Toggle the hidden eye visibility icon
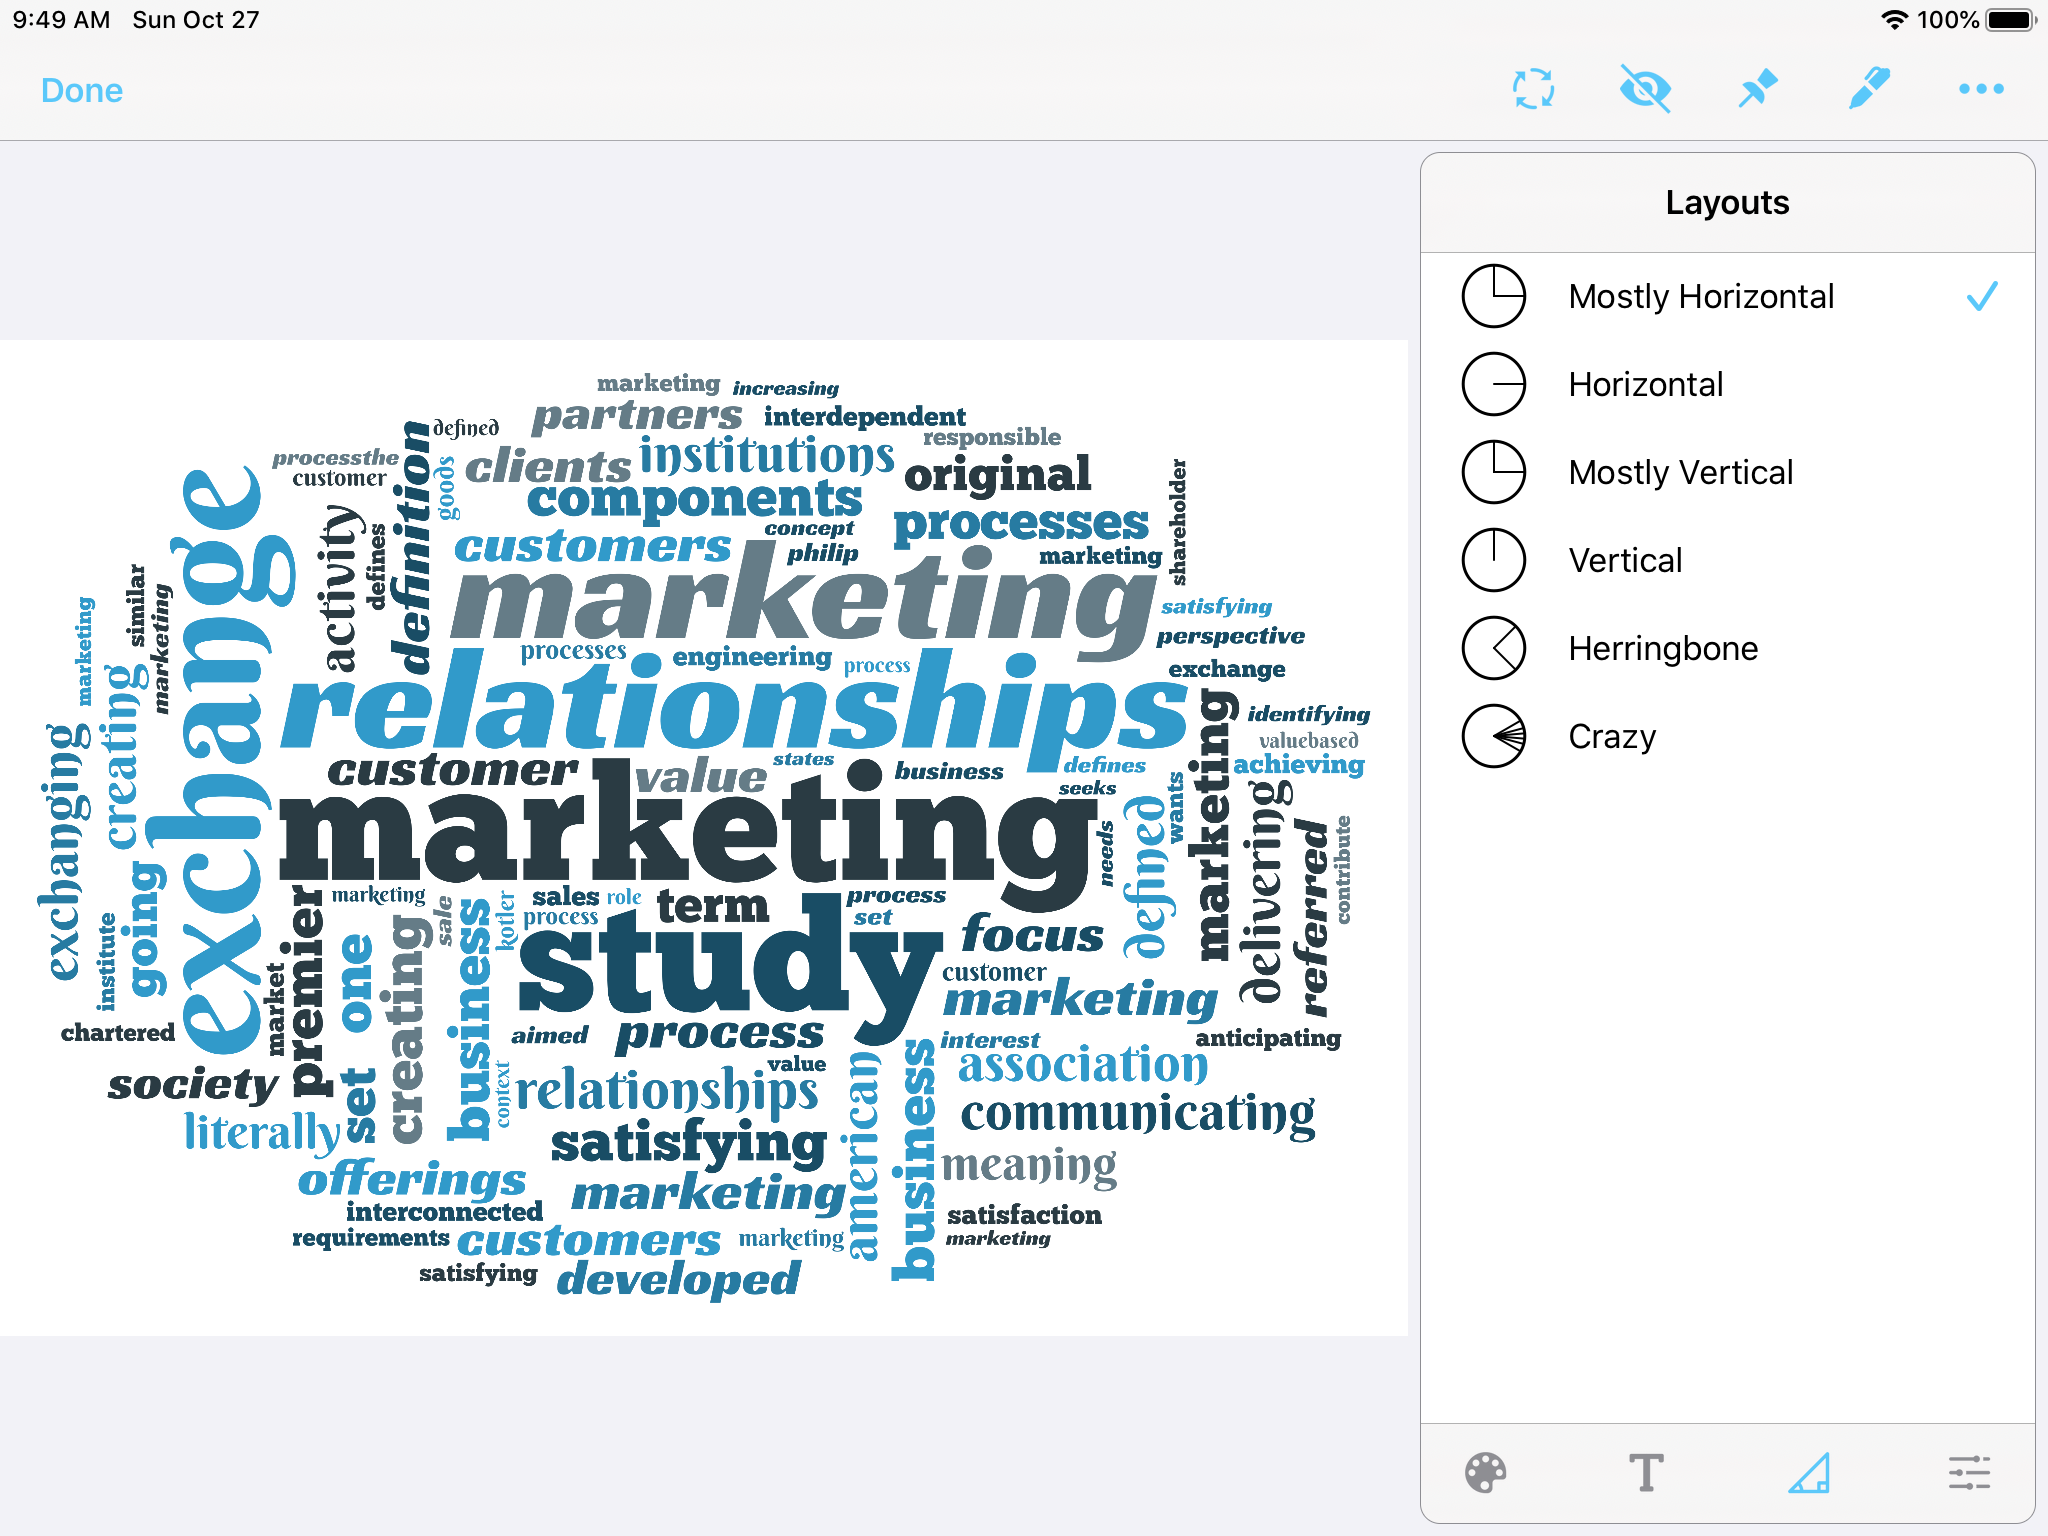The height and width of the screenshot is (1536, 2048). (1645, 89)
